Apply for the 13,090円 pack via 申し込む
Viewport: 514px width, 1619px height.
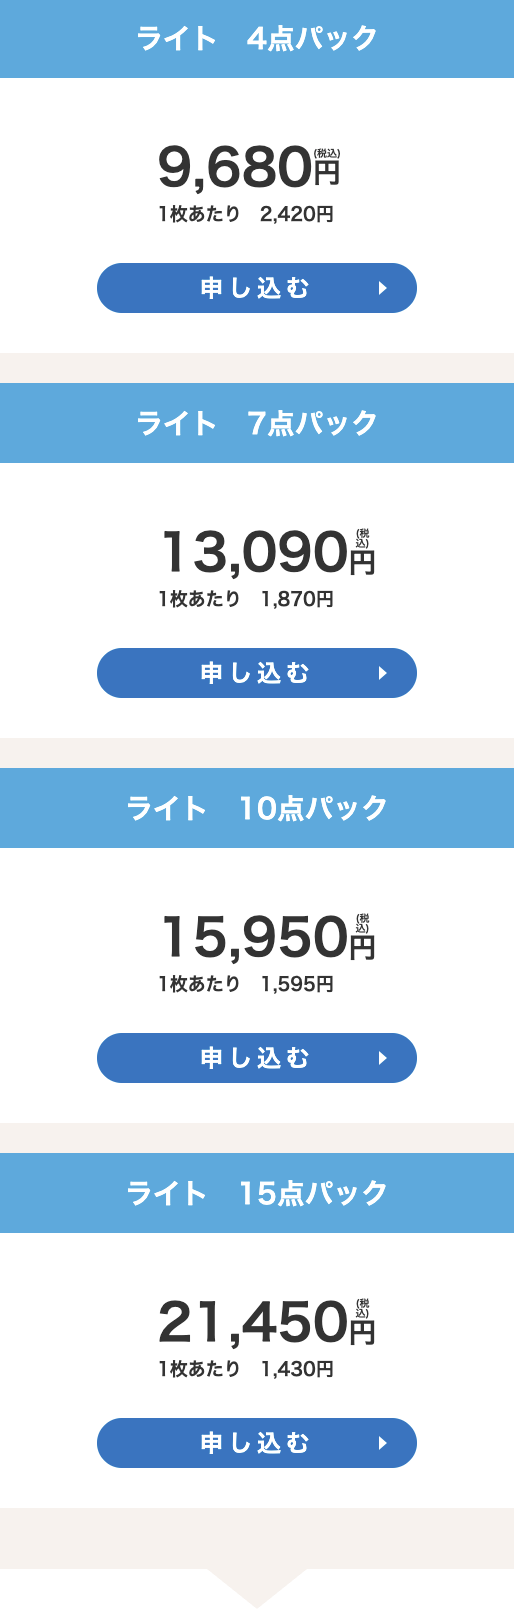(257, 673)
